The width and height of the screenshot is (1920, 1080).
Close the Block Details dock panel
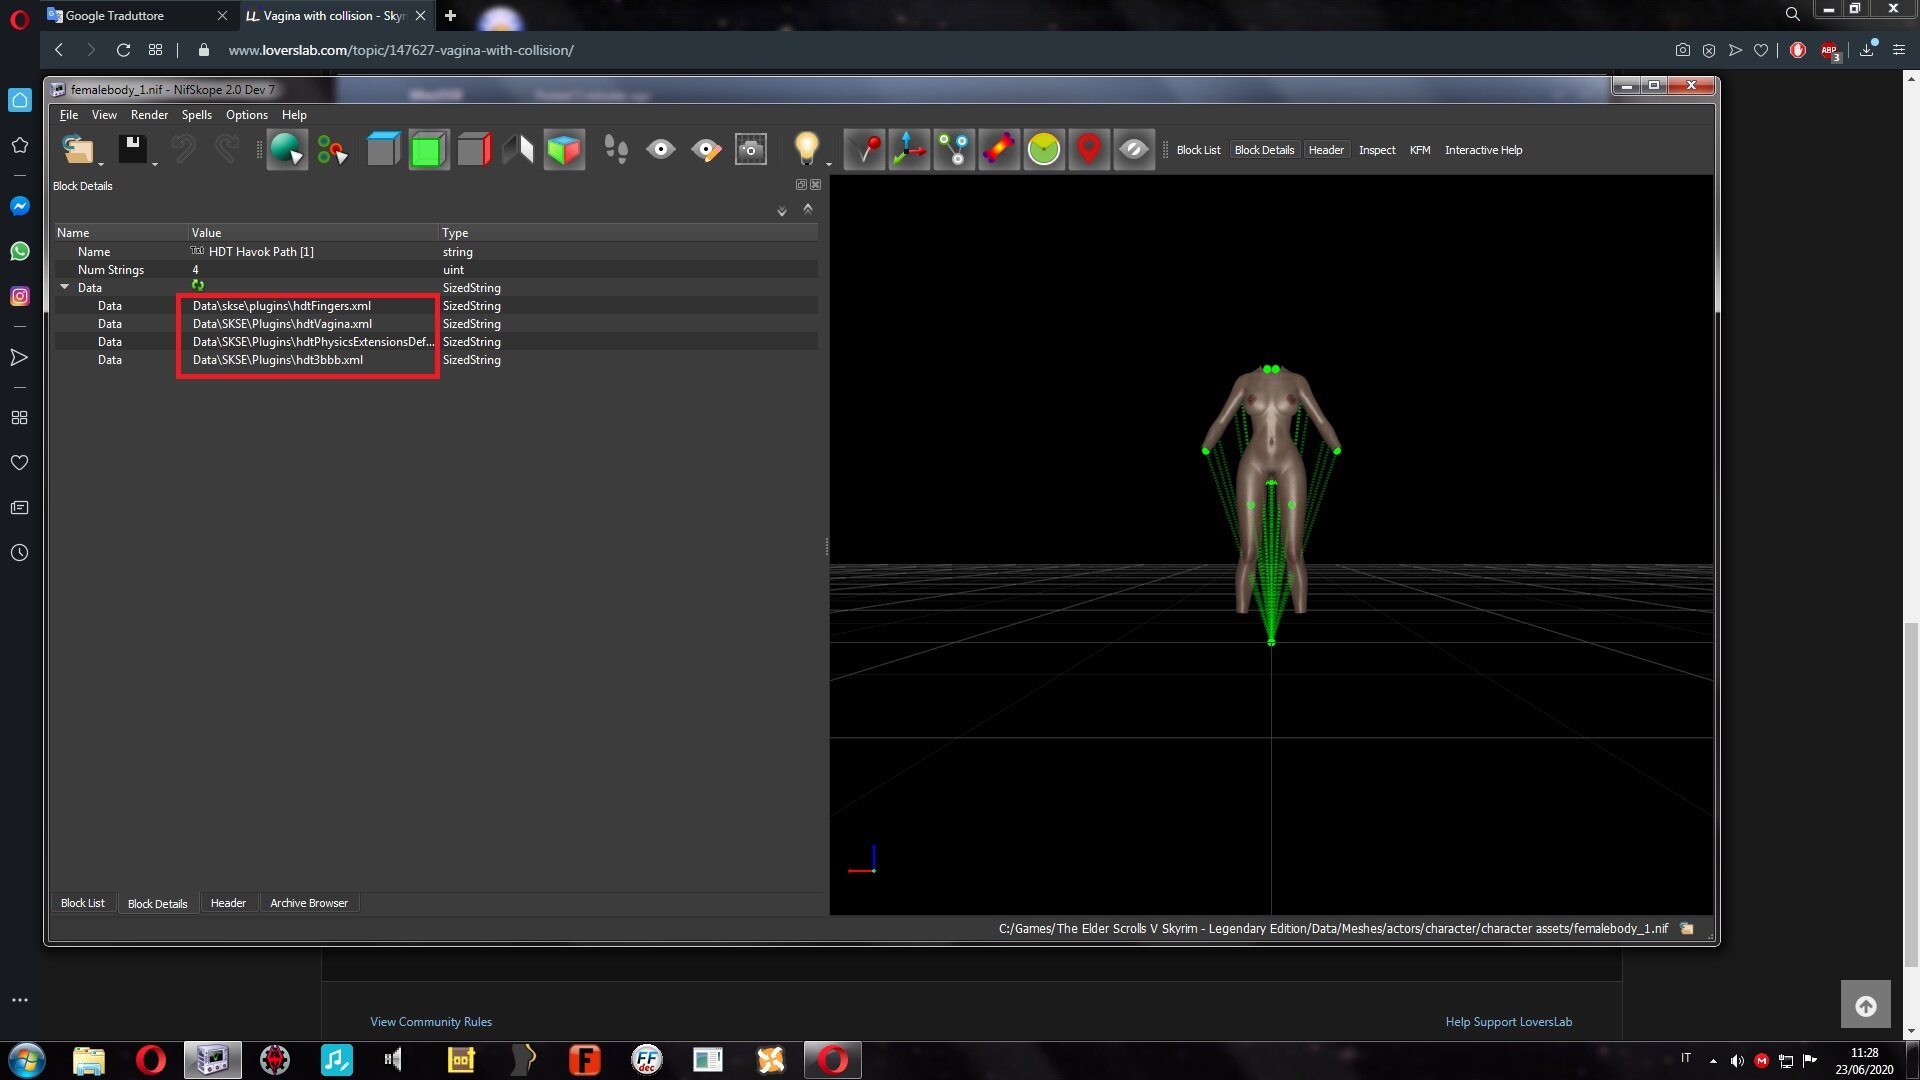[x=815, y=185]
